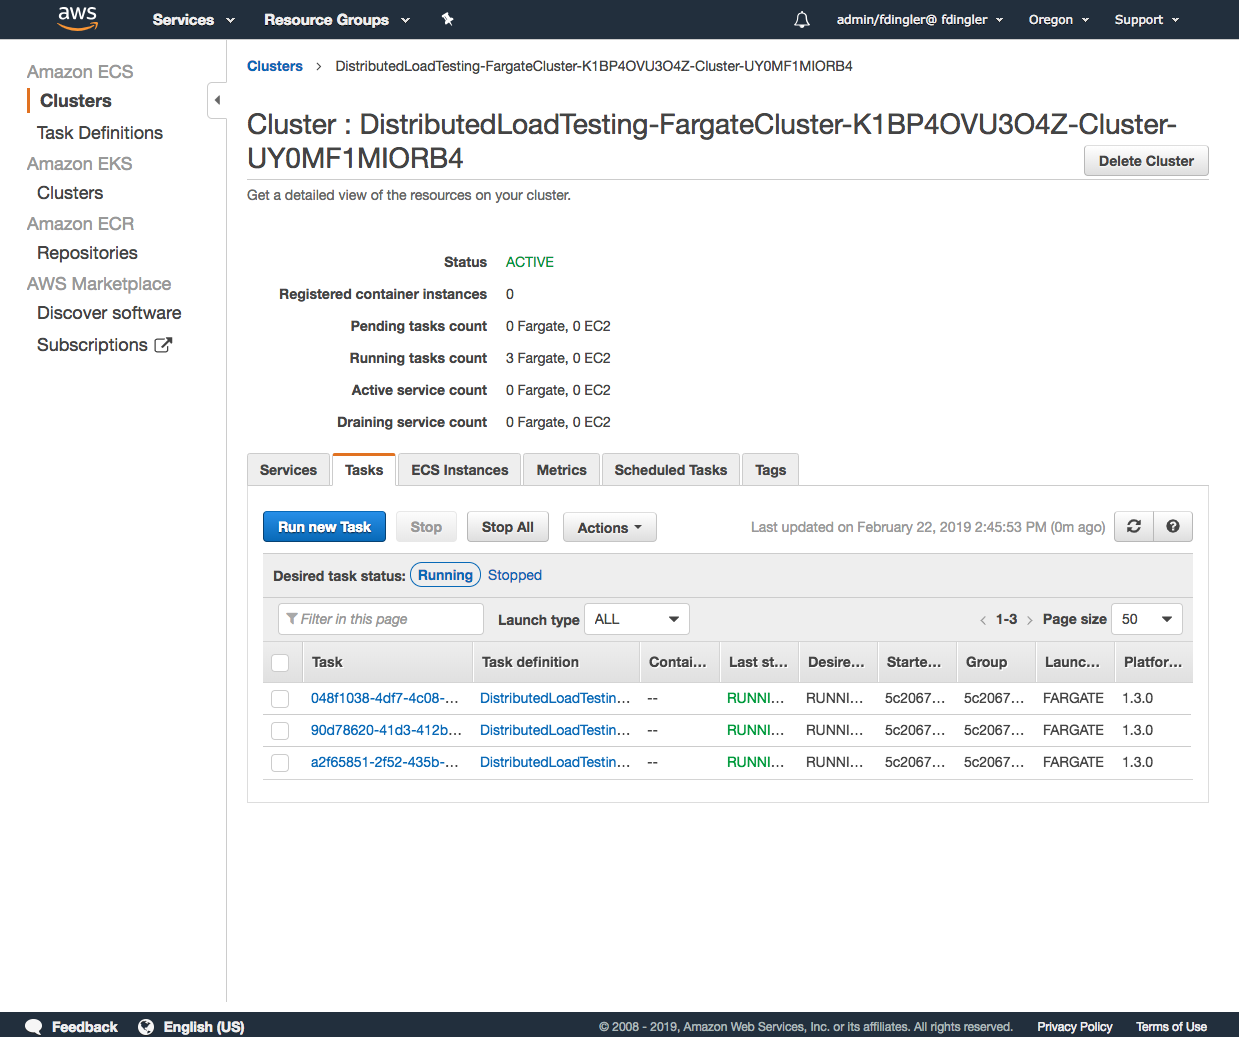Open Discover software in sidebar

coord(109,313)
